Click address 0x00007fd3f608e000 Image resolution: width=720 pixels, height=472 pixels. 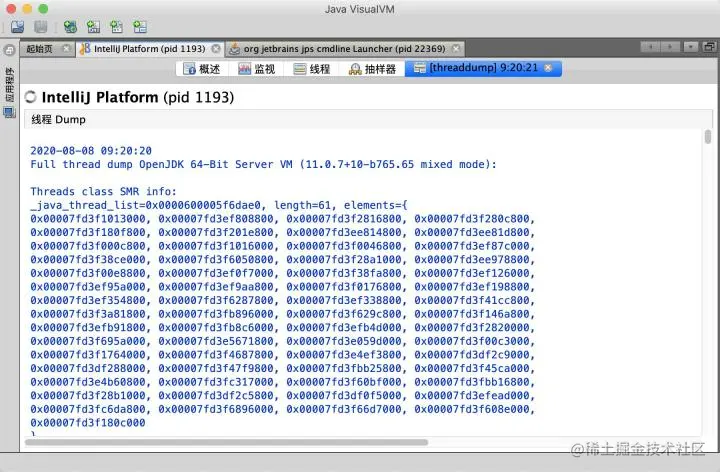472,409
